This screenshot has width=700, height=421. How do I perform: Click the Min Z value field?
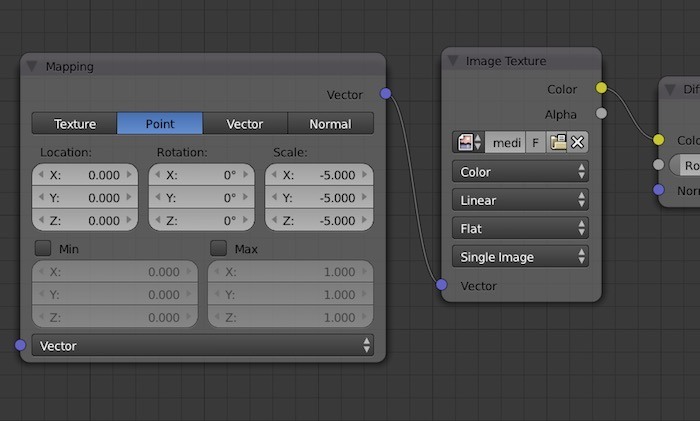pos(115,317)
